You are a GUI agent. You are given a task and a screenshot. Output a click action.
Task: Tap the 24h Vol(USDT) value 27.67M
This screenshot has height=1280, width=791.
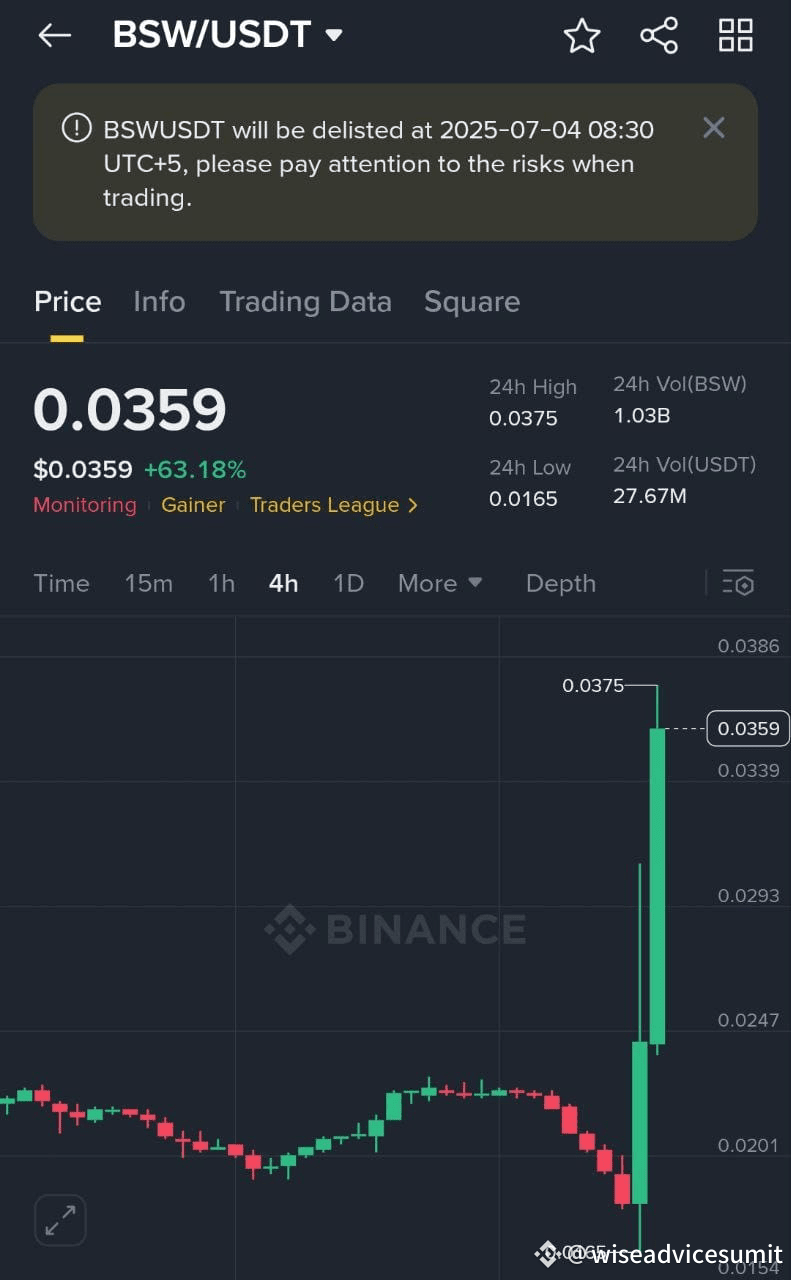click(x=649, y=495)
